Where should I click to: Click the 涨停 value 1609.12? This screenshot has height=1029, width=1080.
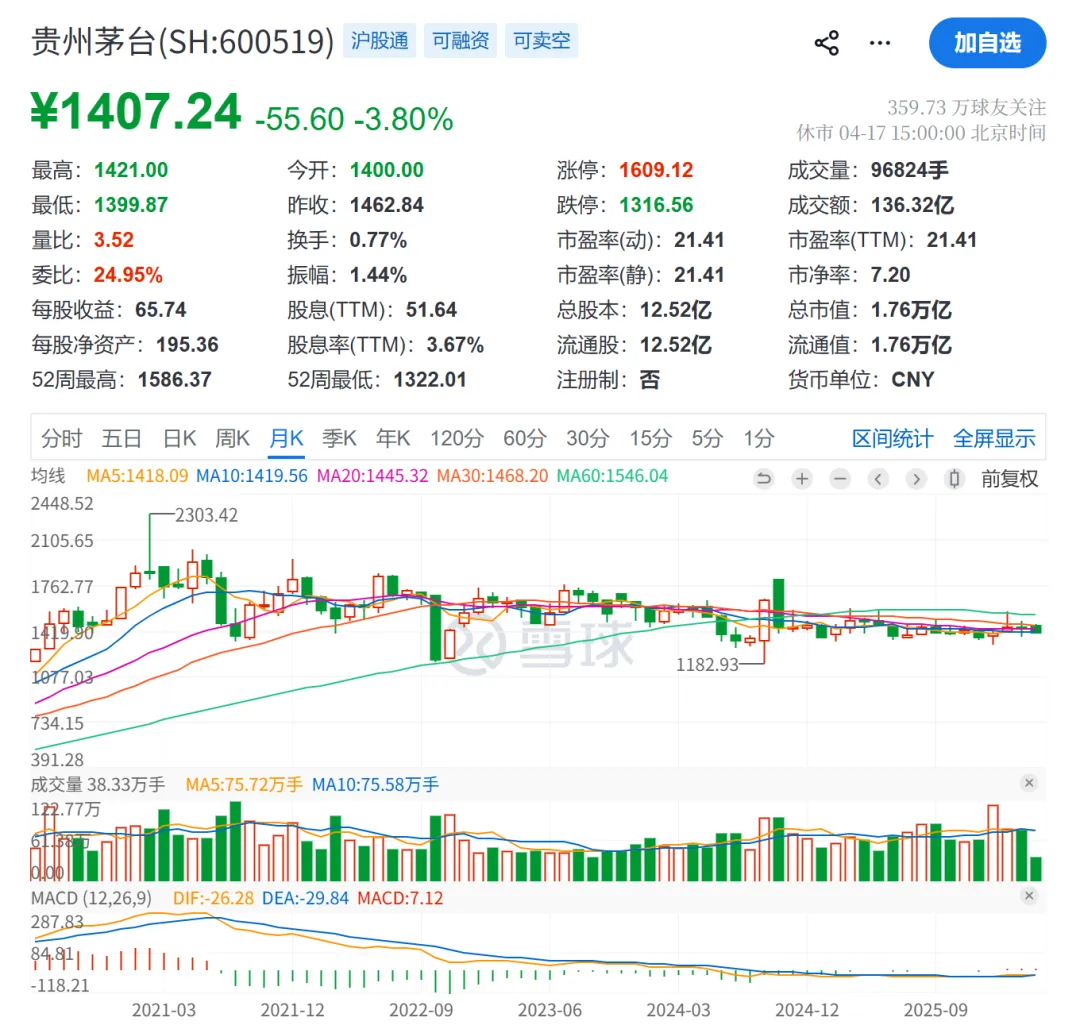pos(656,170)
